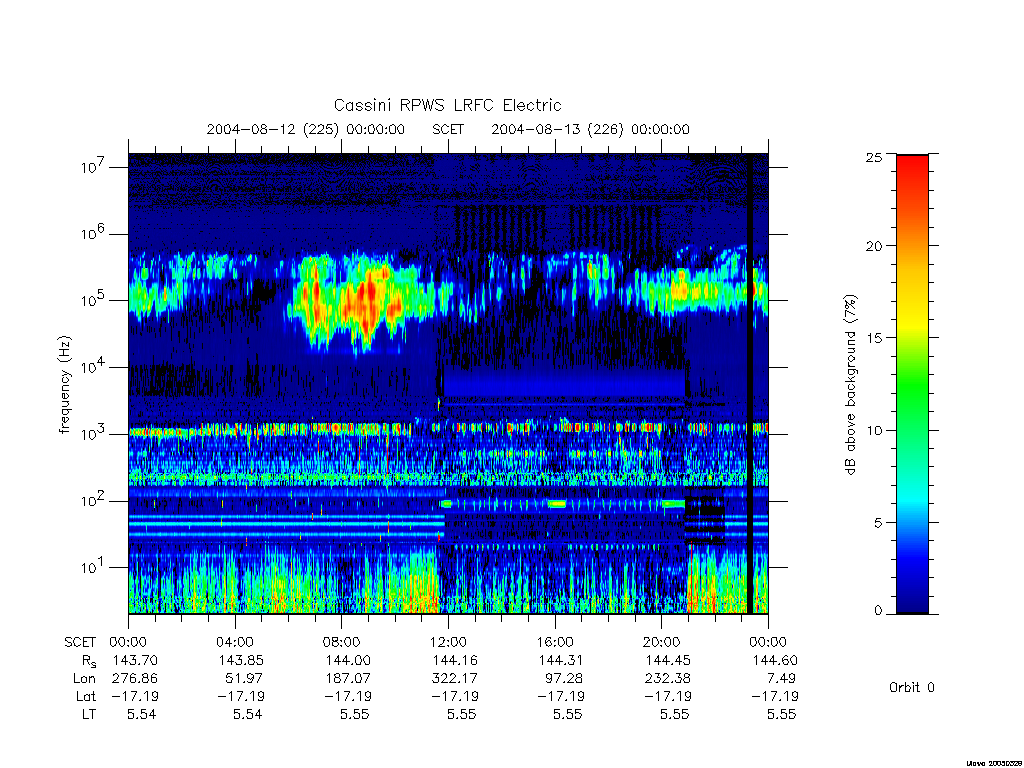The image size is (1024, 768).
Task: Click the 10^2 frequency tick label
Action: pyautogui.click(x=93, y=500)
